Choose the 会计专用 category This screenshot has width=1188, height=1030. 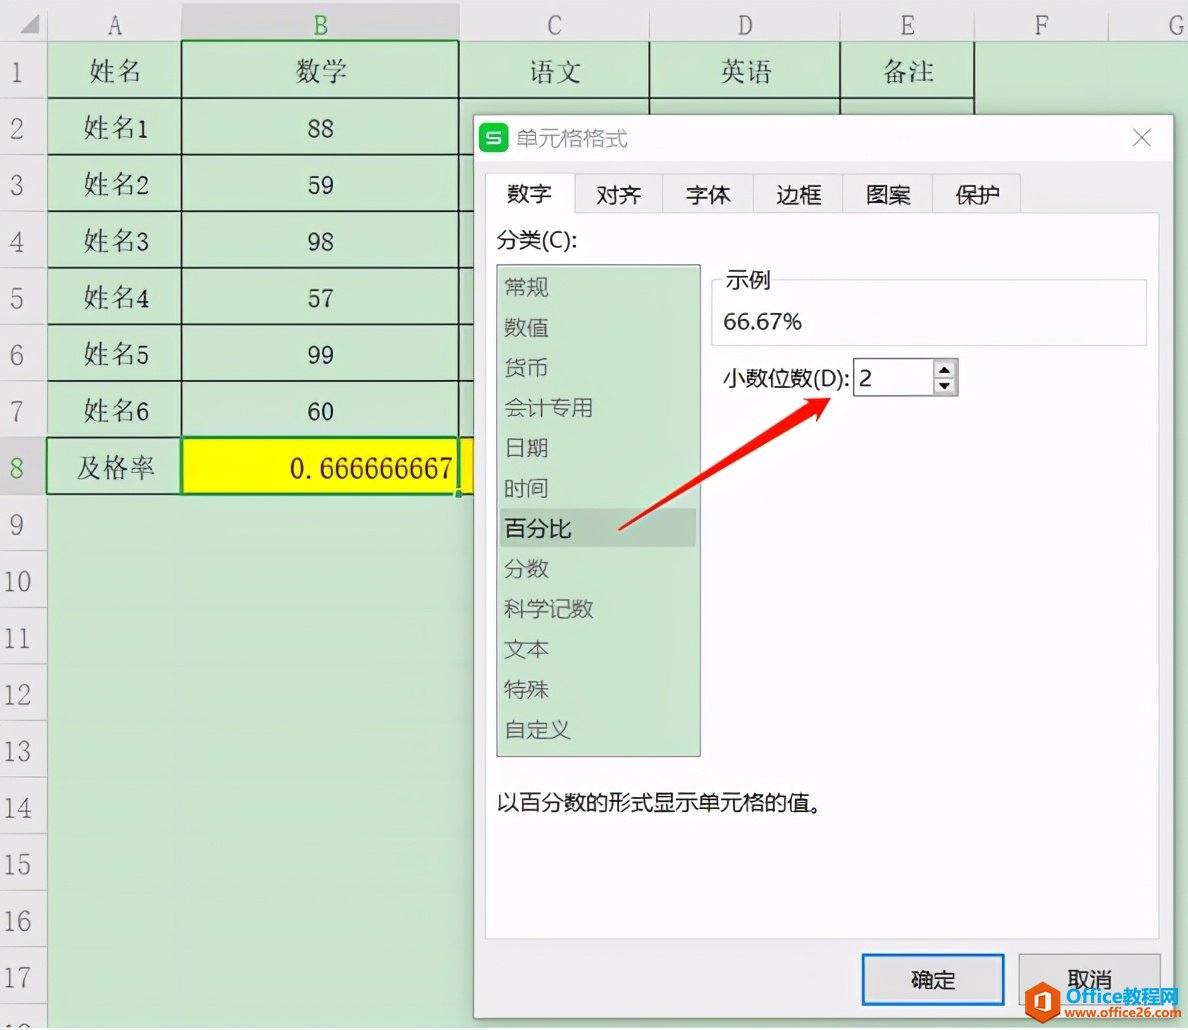(598, 408)
